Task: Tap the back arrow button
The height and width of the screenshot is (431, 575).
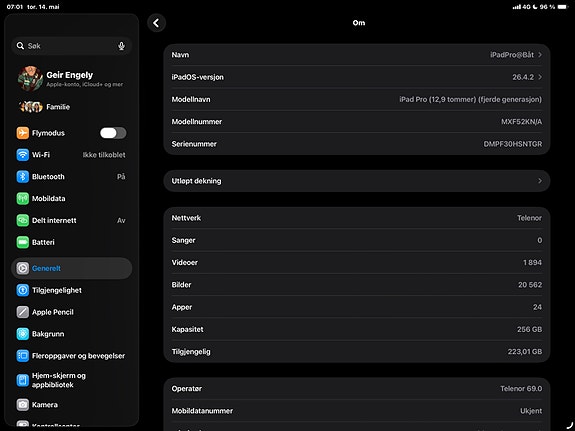Action: point(156,23)
